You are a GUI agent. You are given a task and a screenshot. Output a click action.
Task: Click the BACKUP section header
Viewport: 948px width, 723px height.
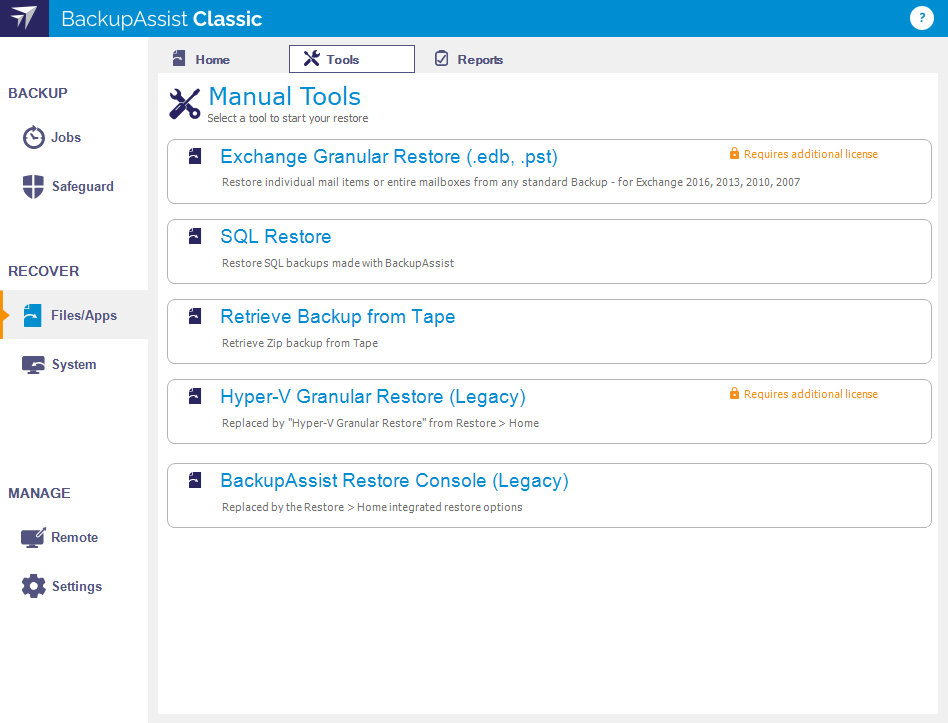(x=37, y=93)
